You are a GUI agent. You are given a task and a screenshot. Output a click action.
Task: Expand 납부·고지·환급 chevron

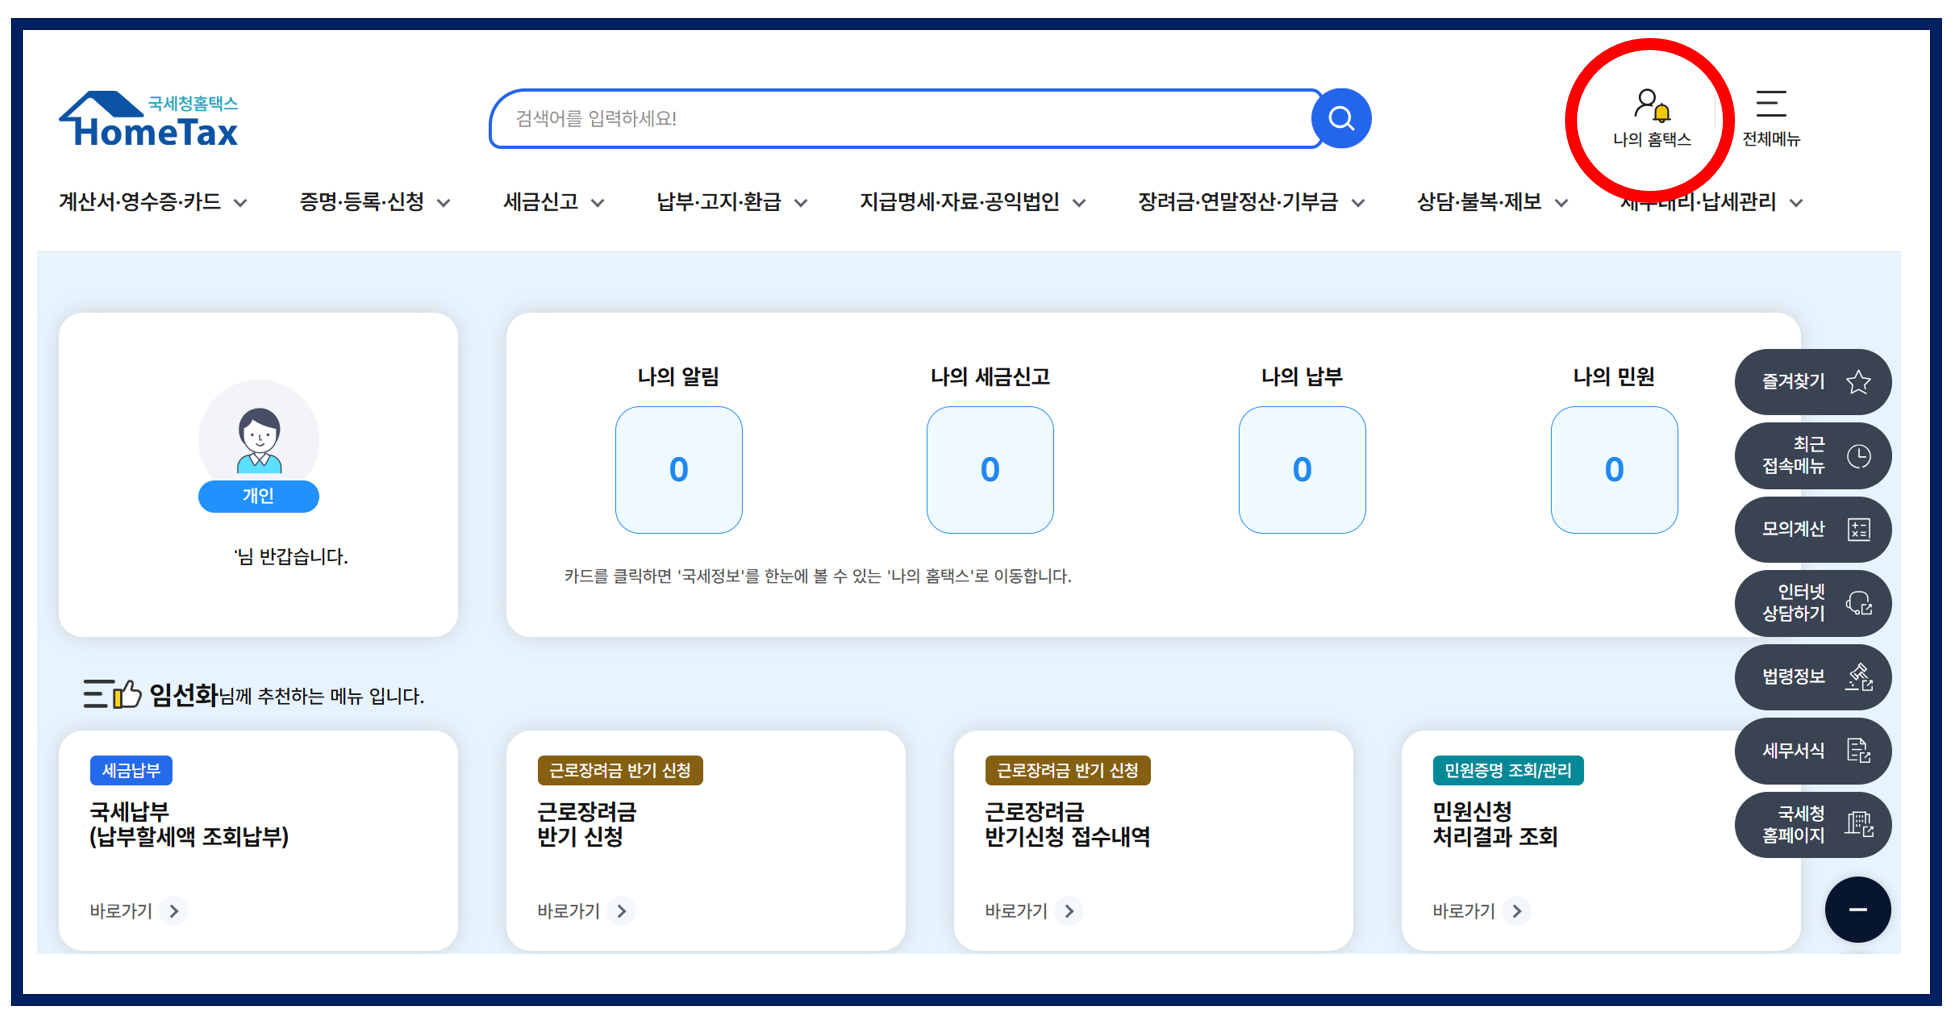click(801, 203)
